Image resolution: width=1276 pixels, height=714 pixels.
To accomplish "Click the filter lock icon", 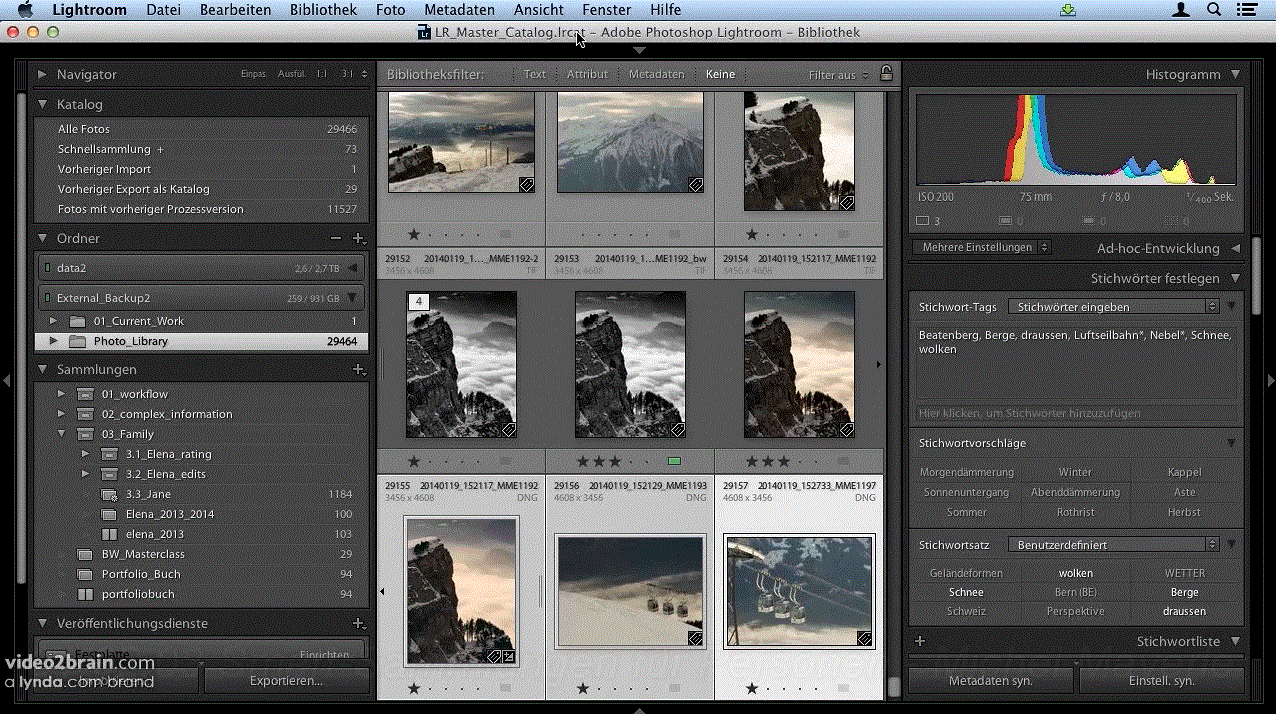I will click(x=886, y=74).
